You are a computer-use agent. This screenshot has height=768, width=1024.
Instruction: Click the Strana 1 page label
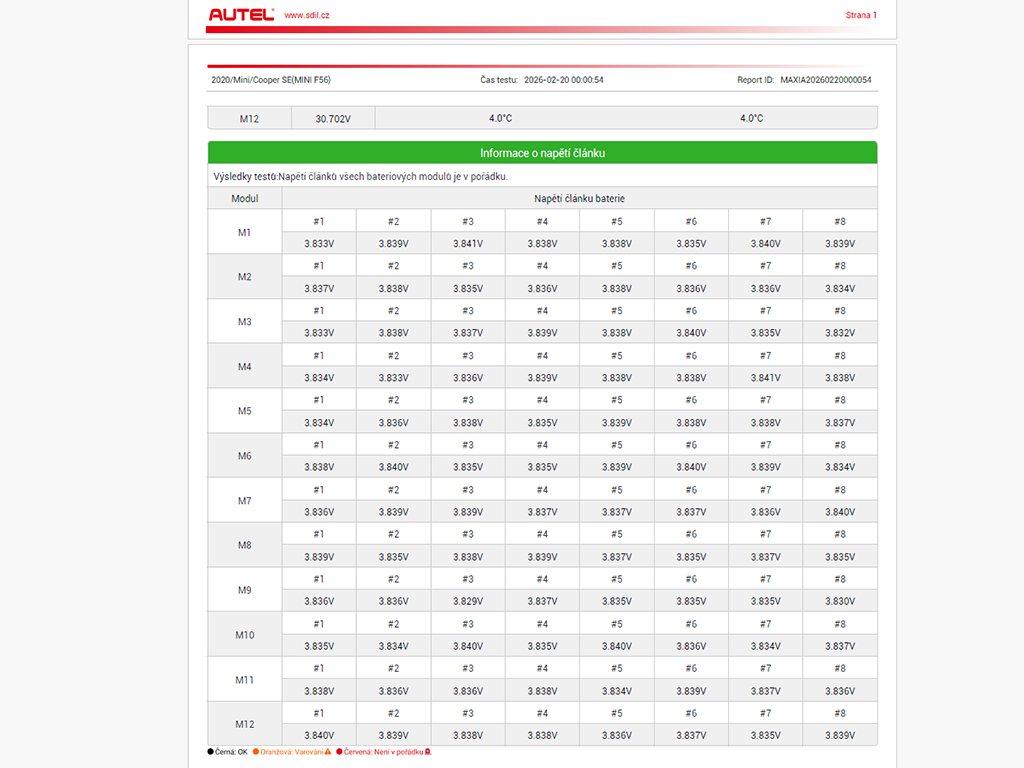[x=860, y=15]
